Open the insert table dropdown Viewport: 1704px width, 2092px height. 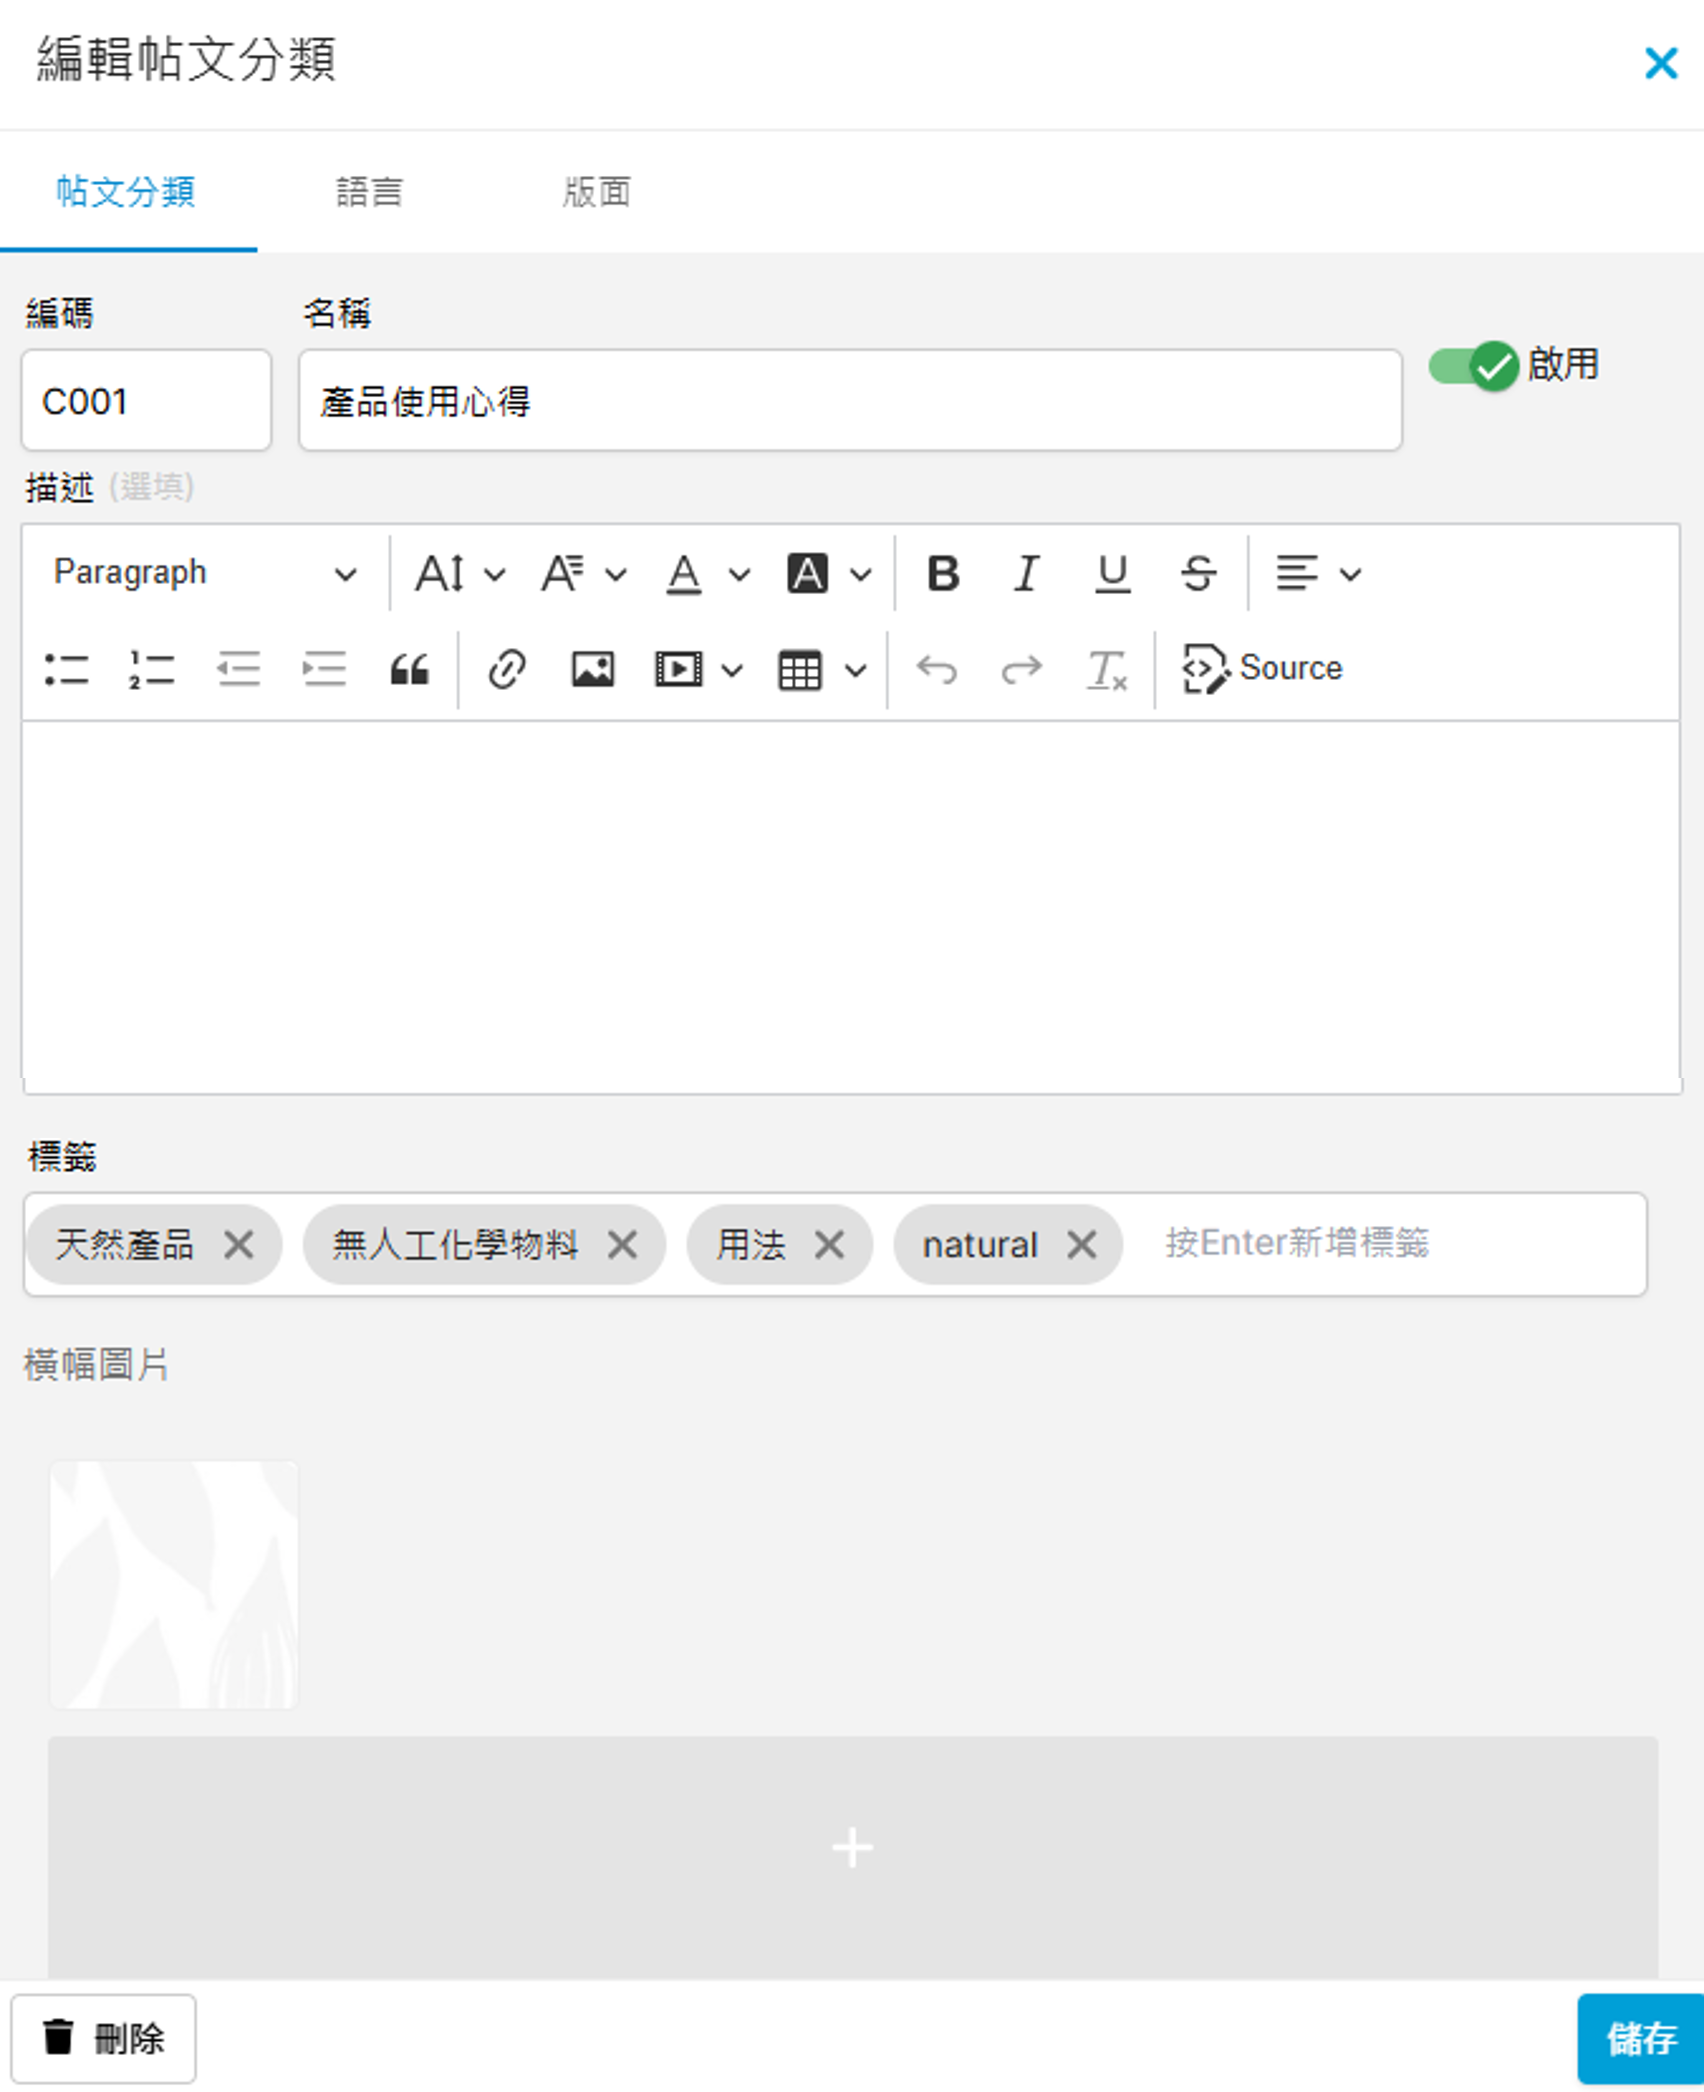(x=855, y=669)
